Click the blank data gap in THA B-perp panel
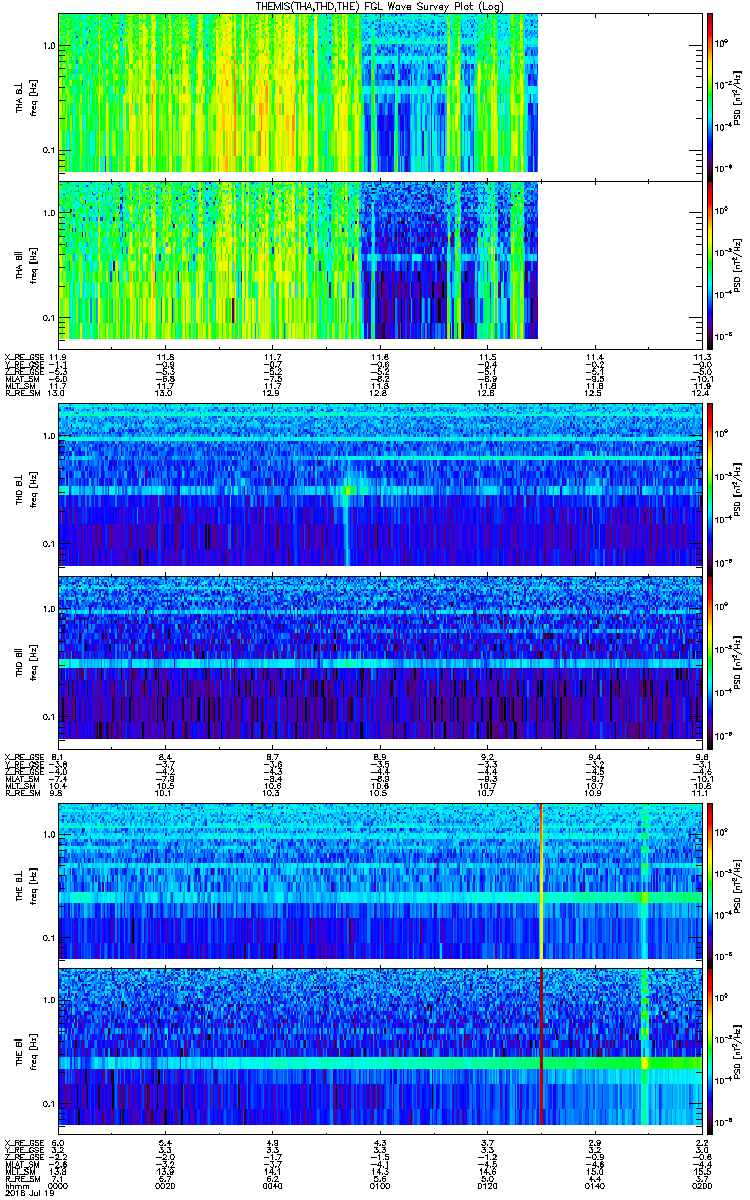This screenshot has height=1200, width=750. pyautogui.click(x=620, y=95)
